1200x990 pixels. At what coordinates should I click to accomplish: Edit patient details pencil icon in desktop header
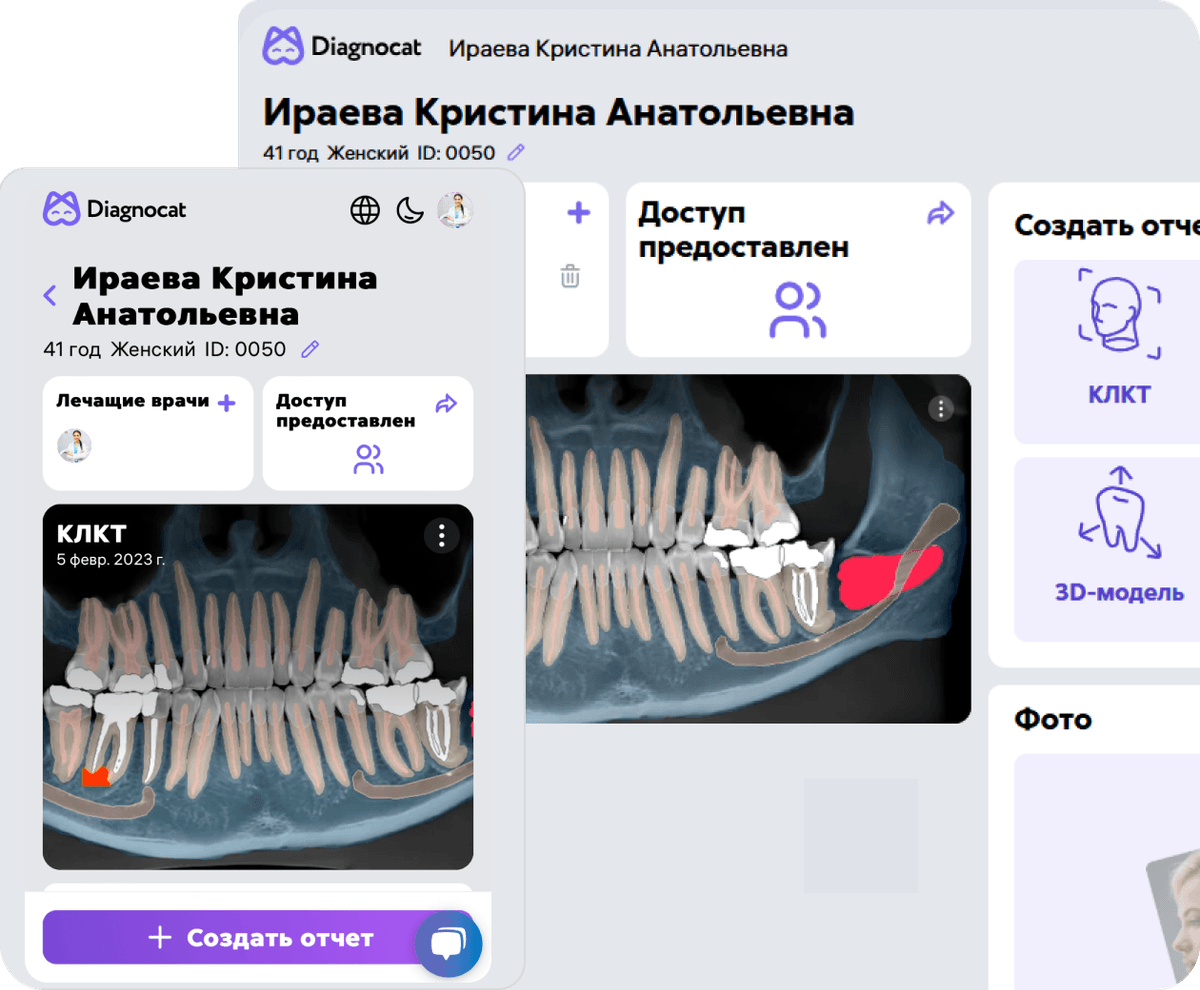tap(516, 152)
